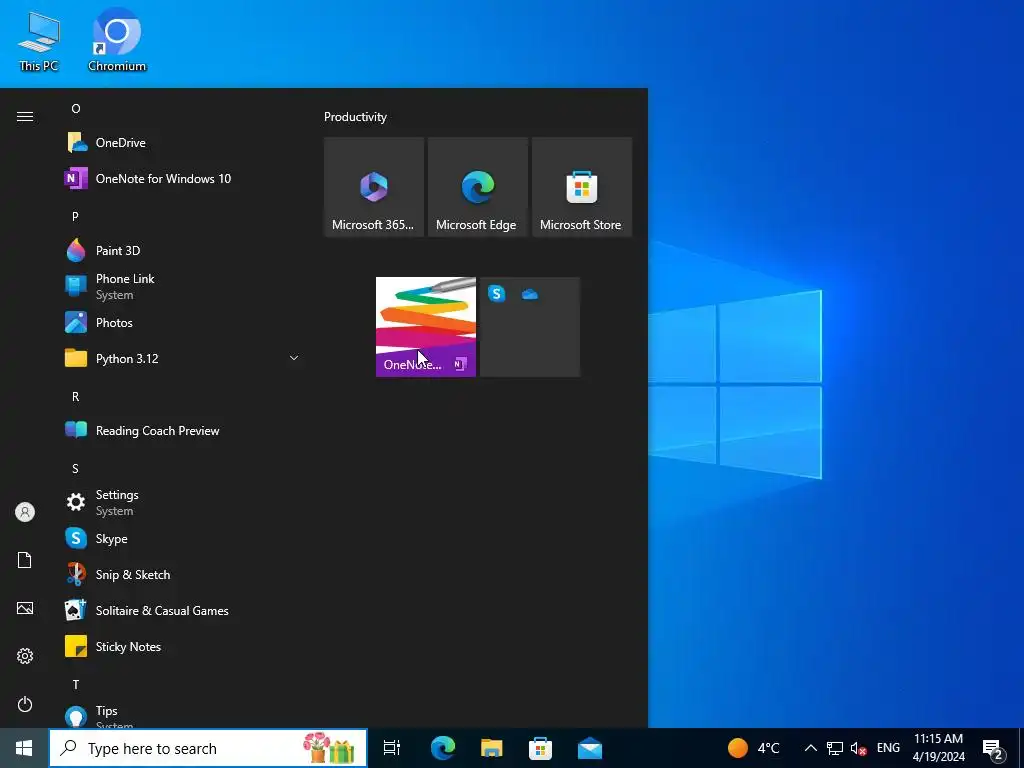Viewport: 1024px width, 768px height.
Task: Open the clock showing 11:15 AM
Action: pos(938,748)
